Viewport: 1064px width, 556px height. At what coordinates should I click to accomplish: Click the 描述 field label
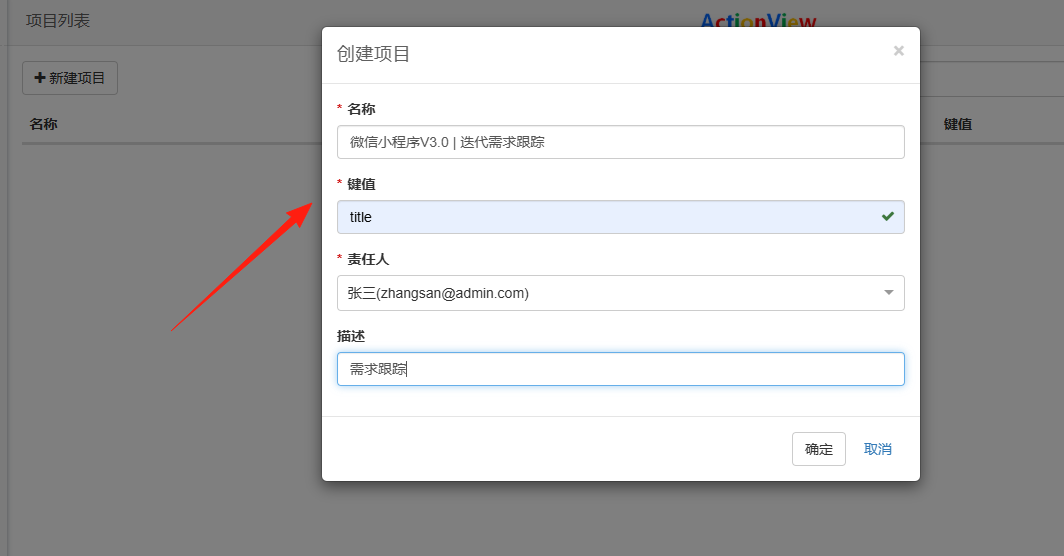pyautogui.click(x=351, y=336)
